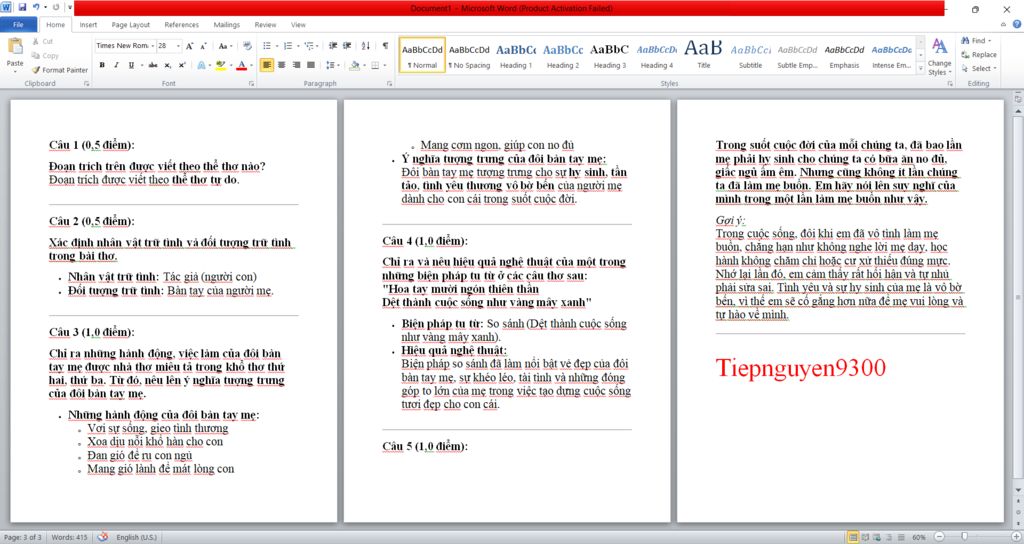
Task: Toggle Italic formatting
Action: (x=116, y=65)
